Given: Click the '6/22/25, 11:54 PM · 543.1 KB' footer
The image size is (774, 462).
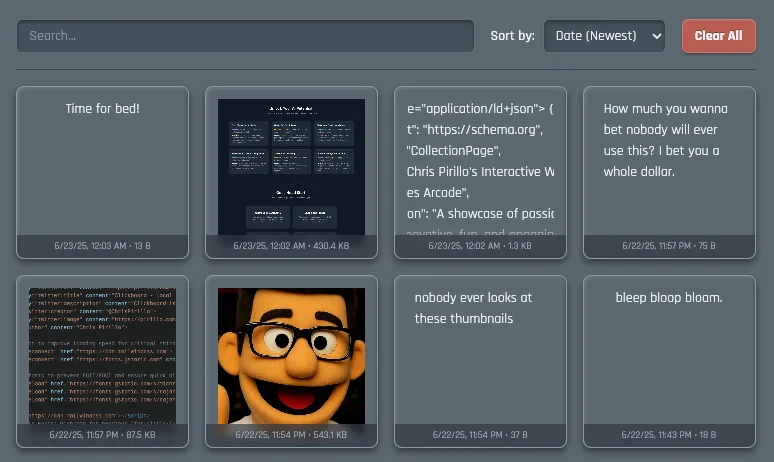Looking at the screenshot, I should tap(291, 435).
